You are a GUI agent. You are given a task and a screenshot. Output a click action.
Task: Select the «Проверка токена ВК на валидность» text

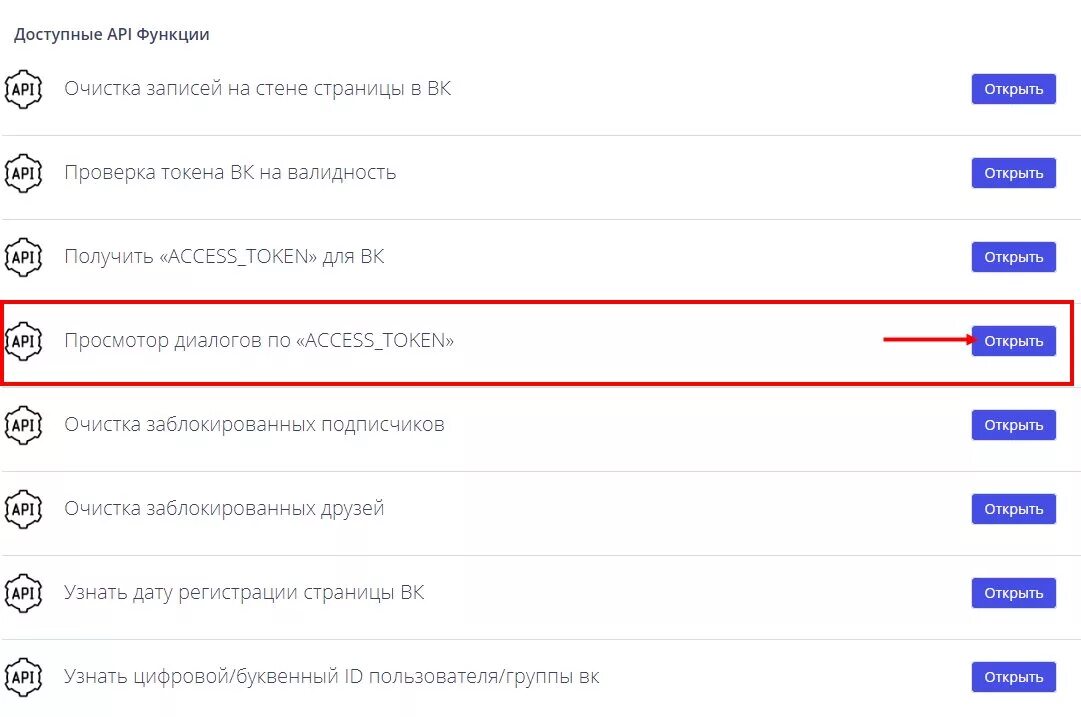pyautogui.click(x=230, y=172)
